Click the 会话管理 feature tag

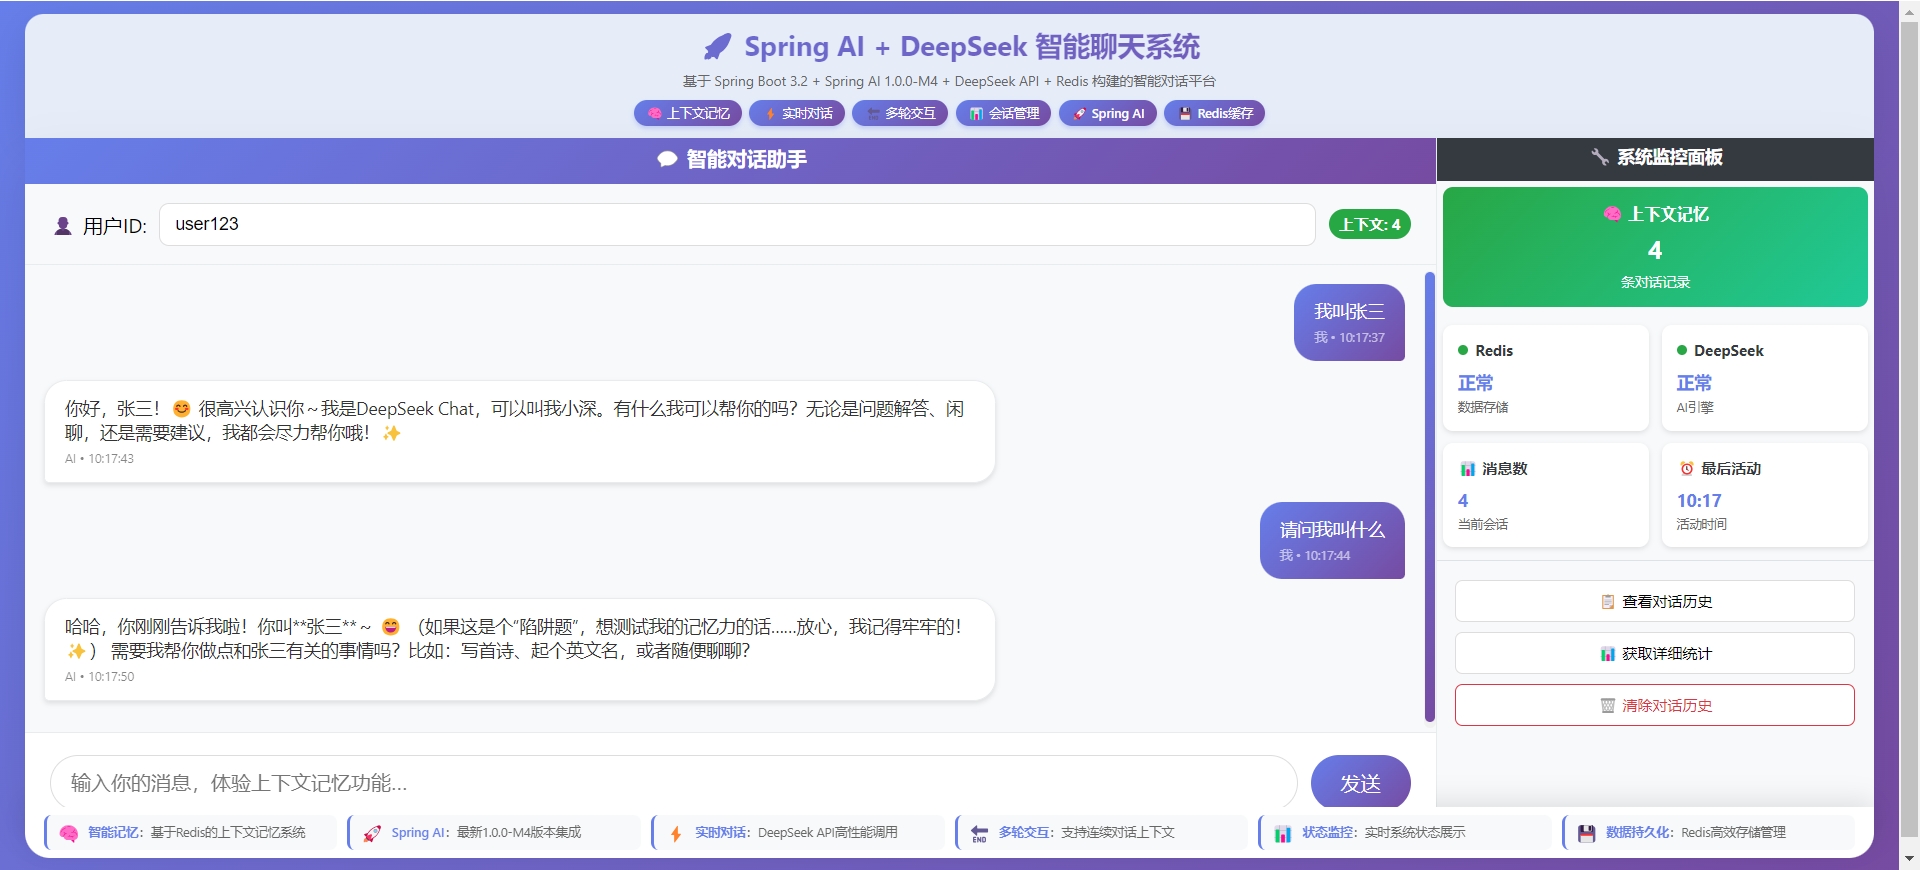(1003, 114)
